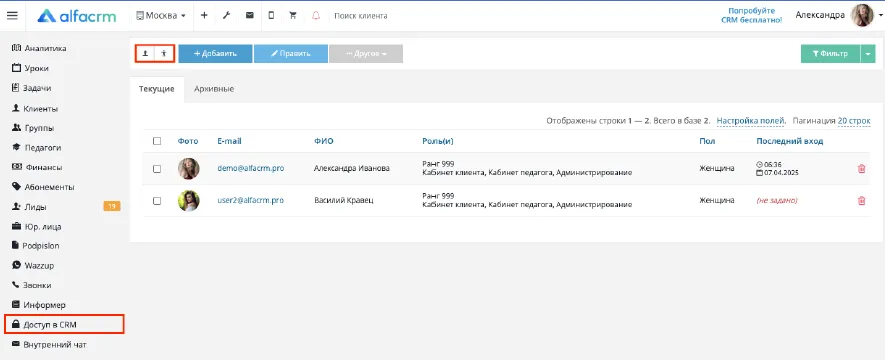Open Информер sidebar item
Screen dimensions: 885x360
[x=38, y=305]
